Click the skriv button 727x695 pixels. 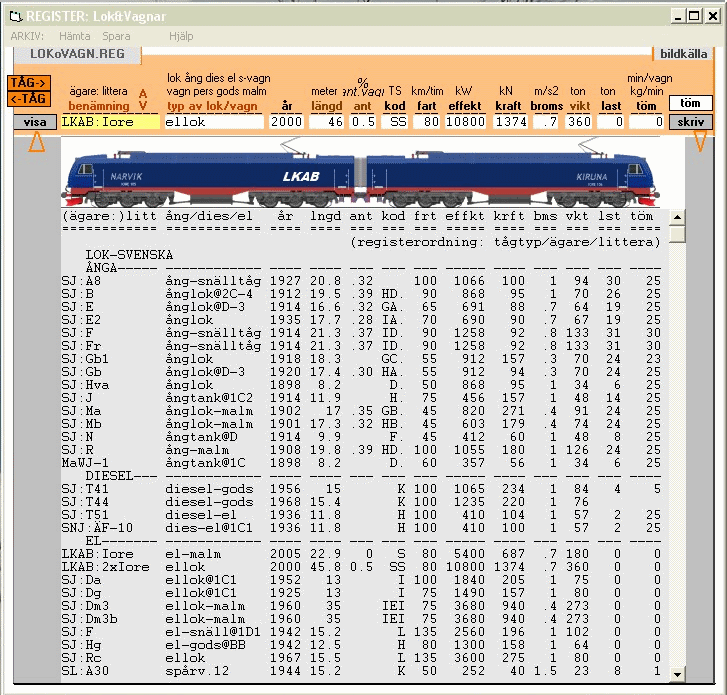click(691, 122)
